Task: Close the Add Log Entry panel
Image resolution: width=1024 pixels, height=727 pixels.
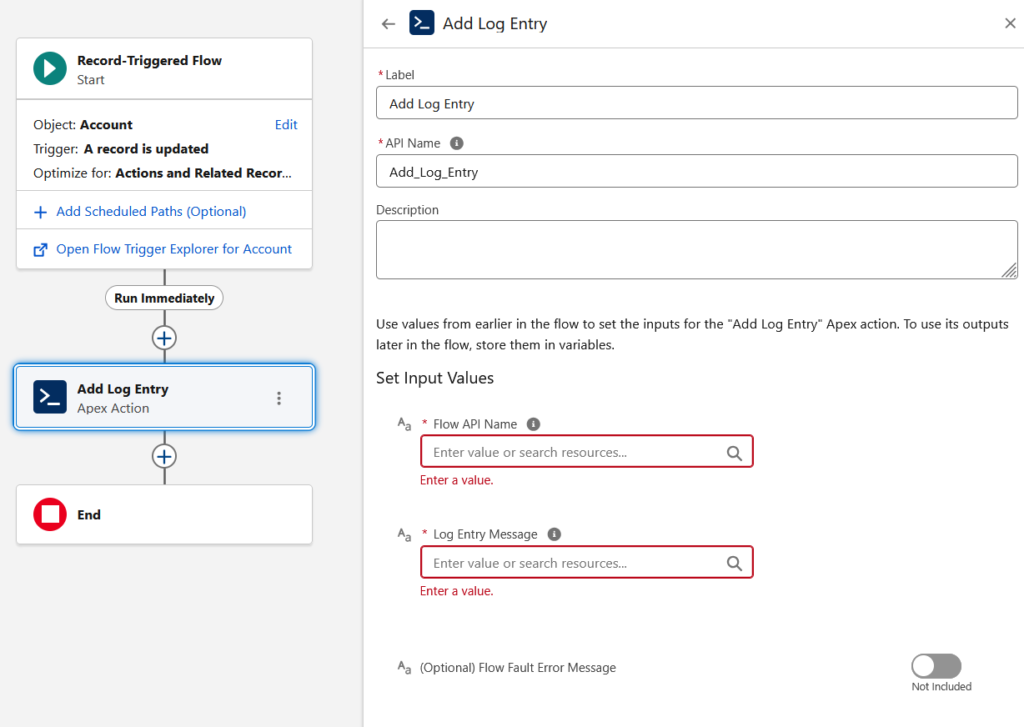Action: pyautogui.click(x=1010, y=24)
